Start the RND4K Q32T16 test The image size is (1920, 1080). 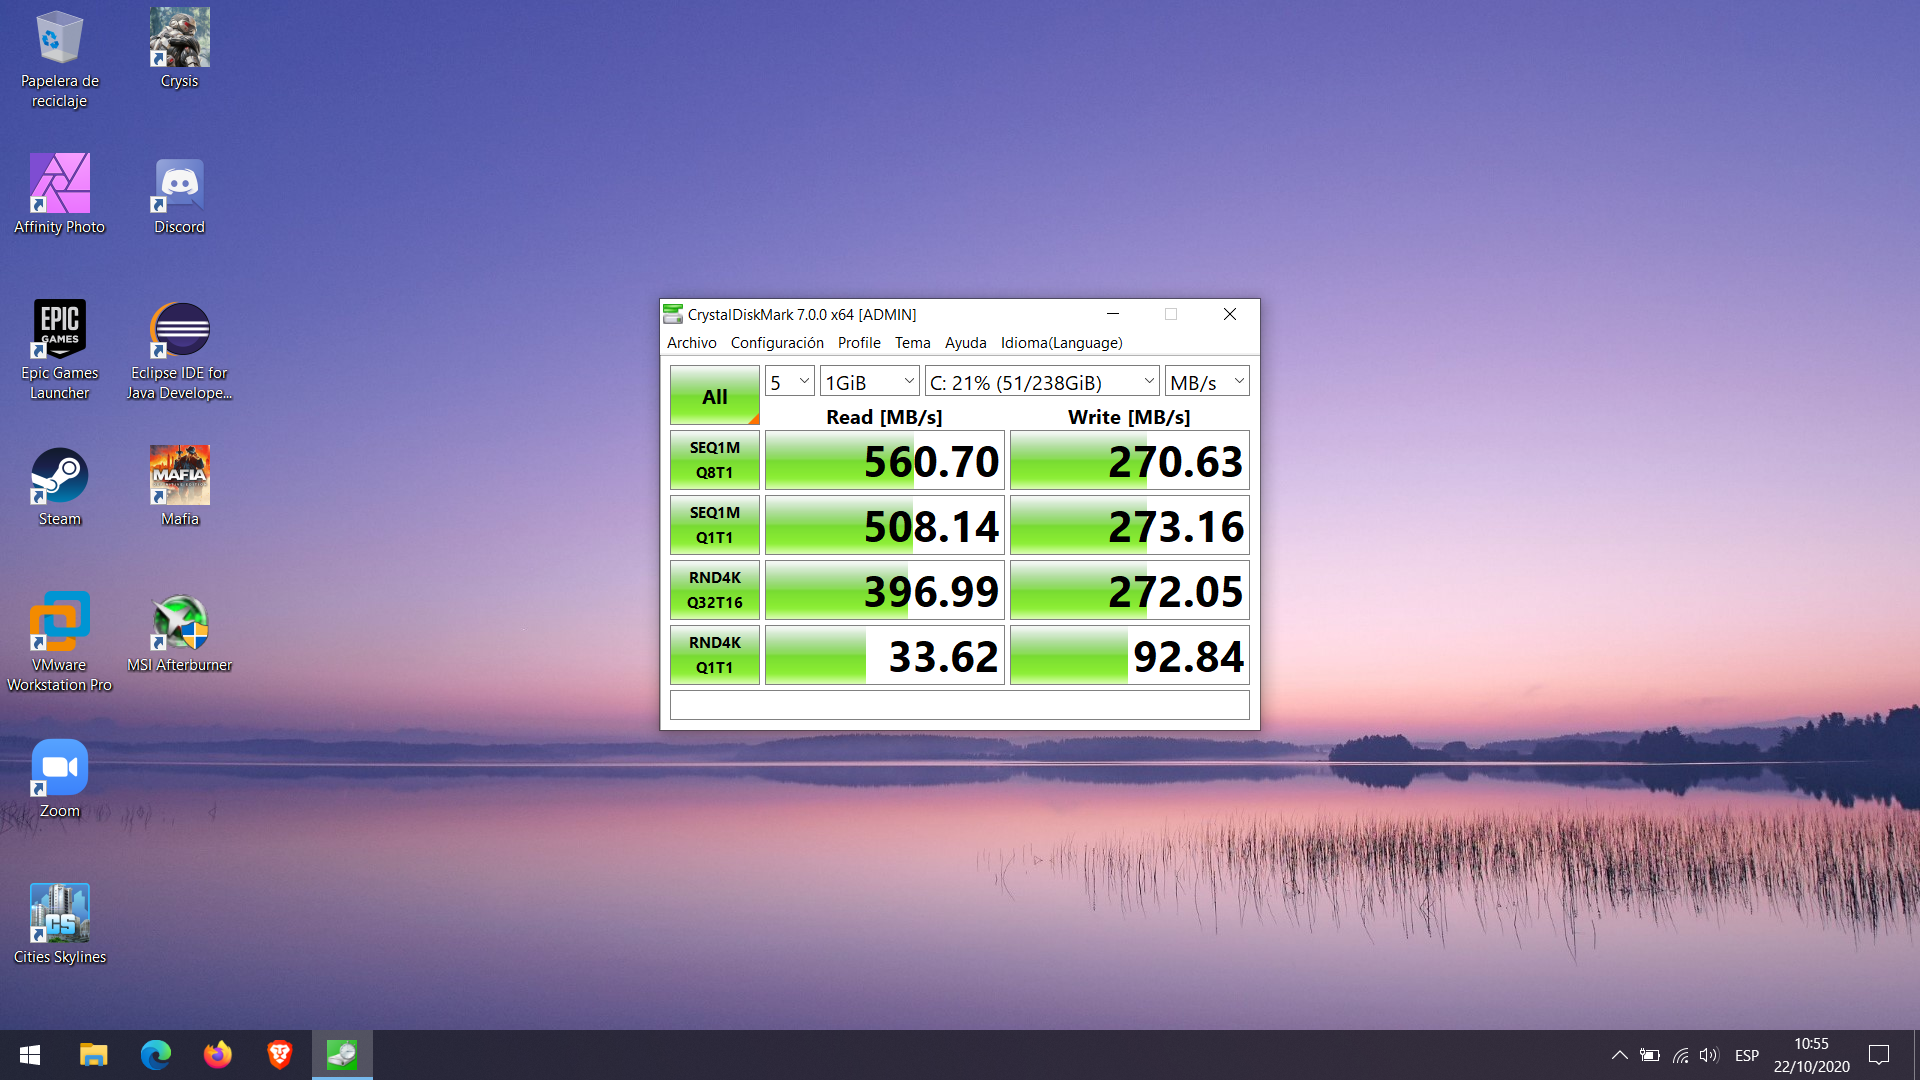click(714, 590)
